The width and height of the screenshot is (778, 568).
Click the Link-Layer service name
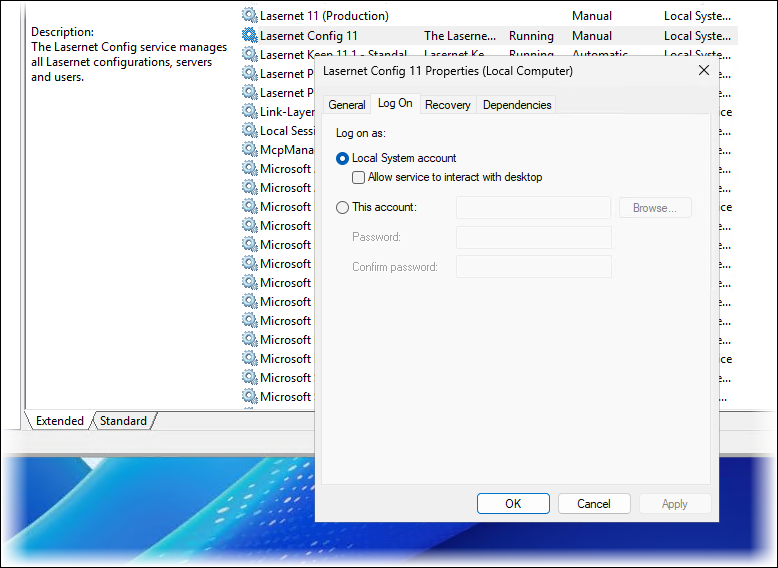287,112
